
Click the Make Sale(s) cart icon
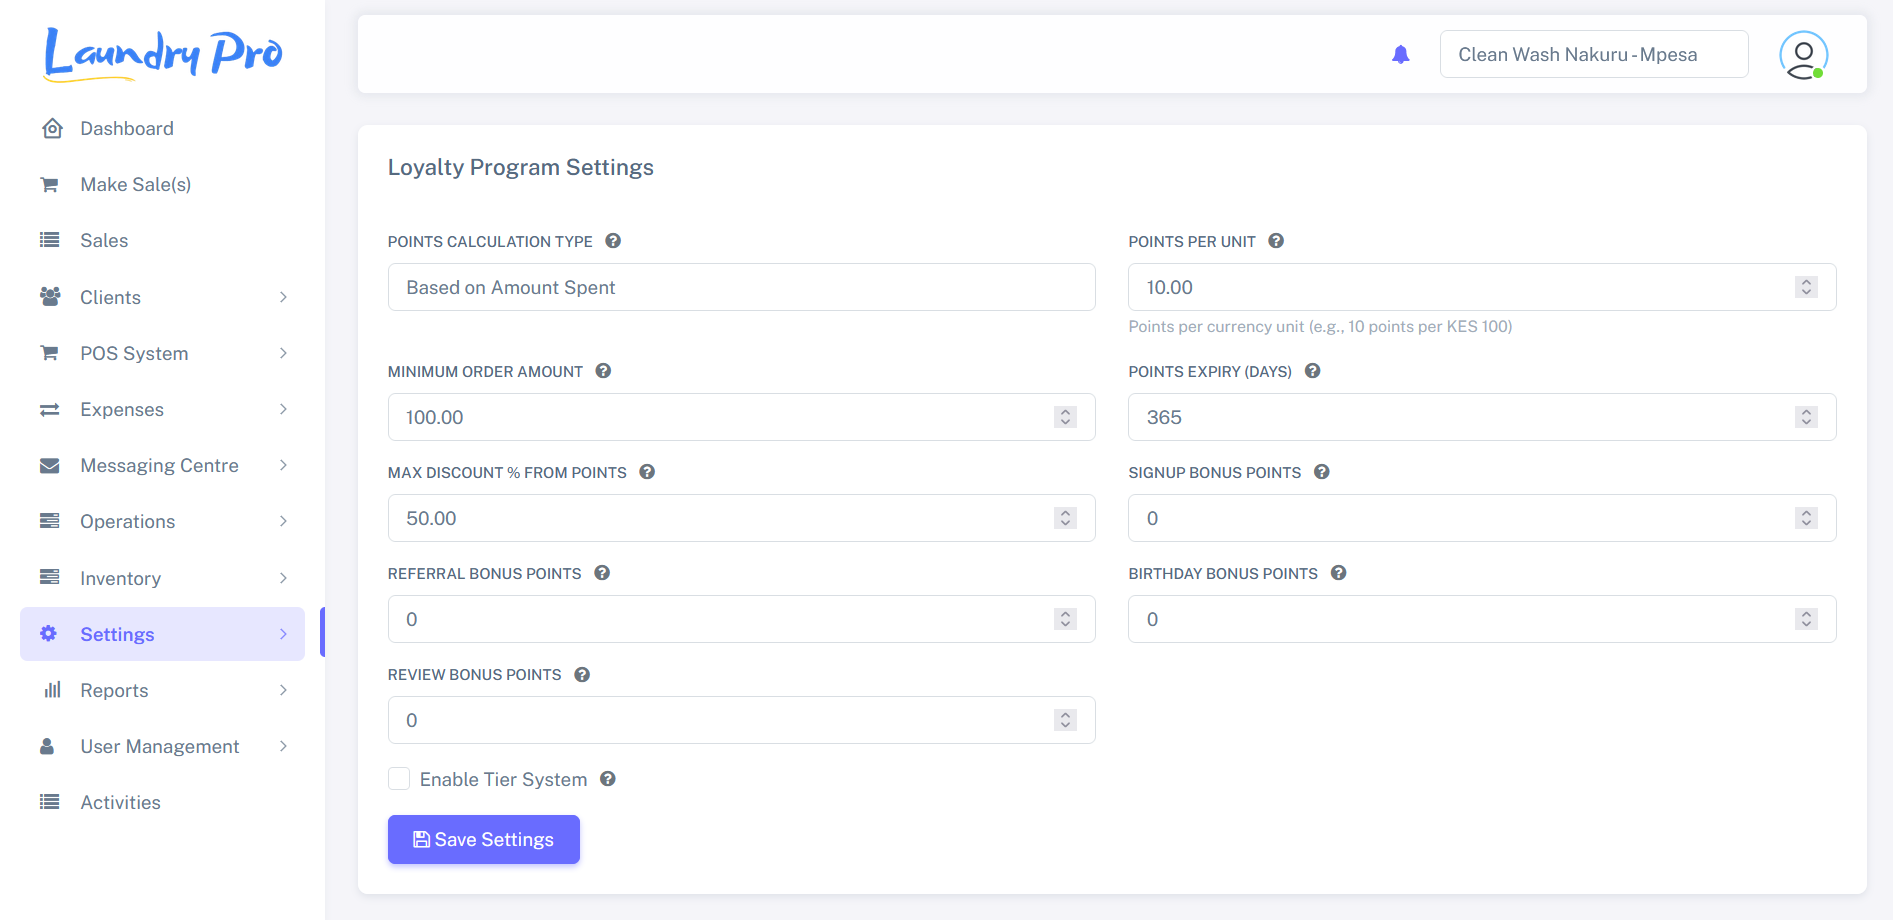click(49, 184)
